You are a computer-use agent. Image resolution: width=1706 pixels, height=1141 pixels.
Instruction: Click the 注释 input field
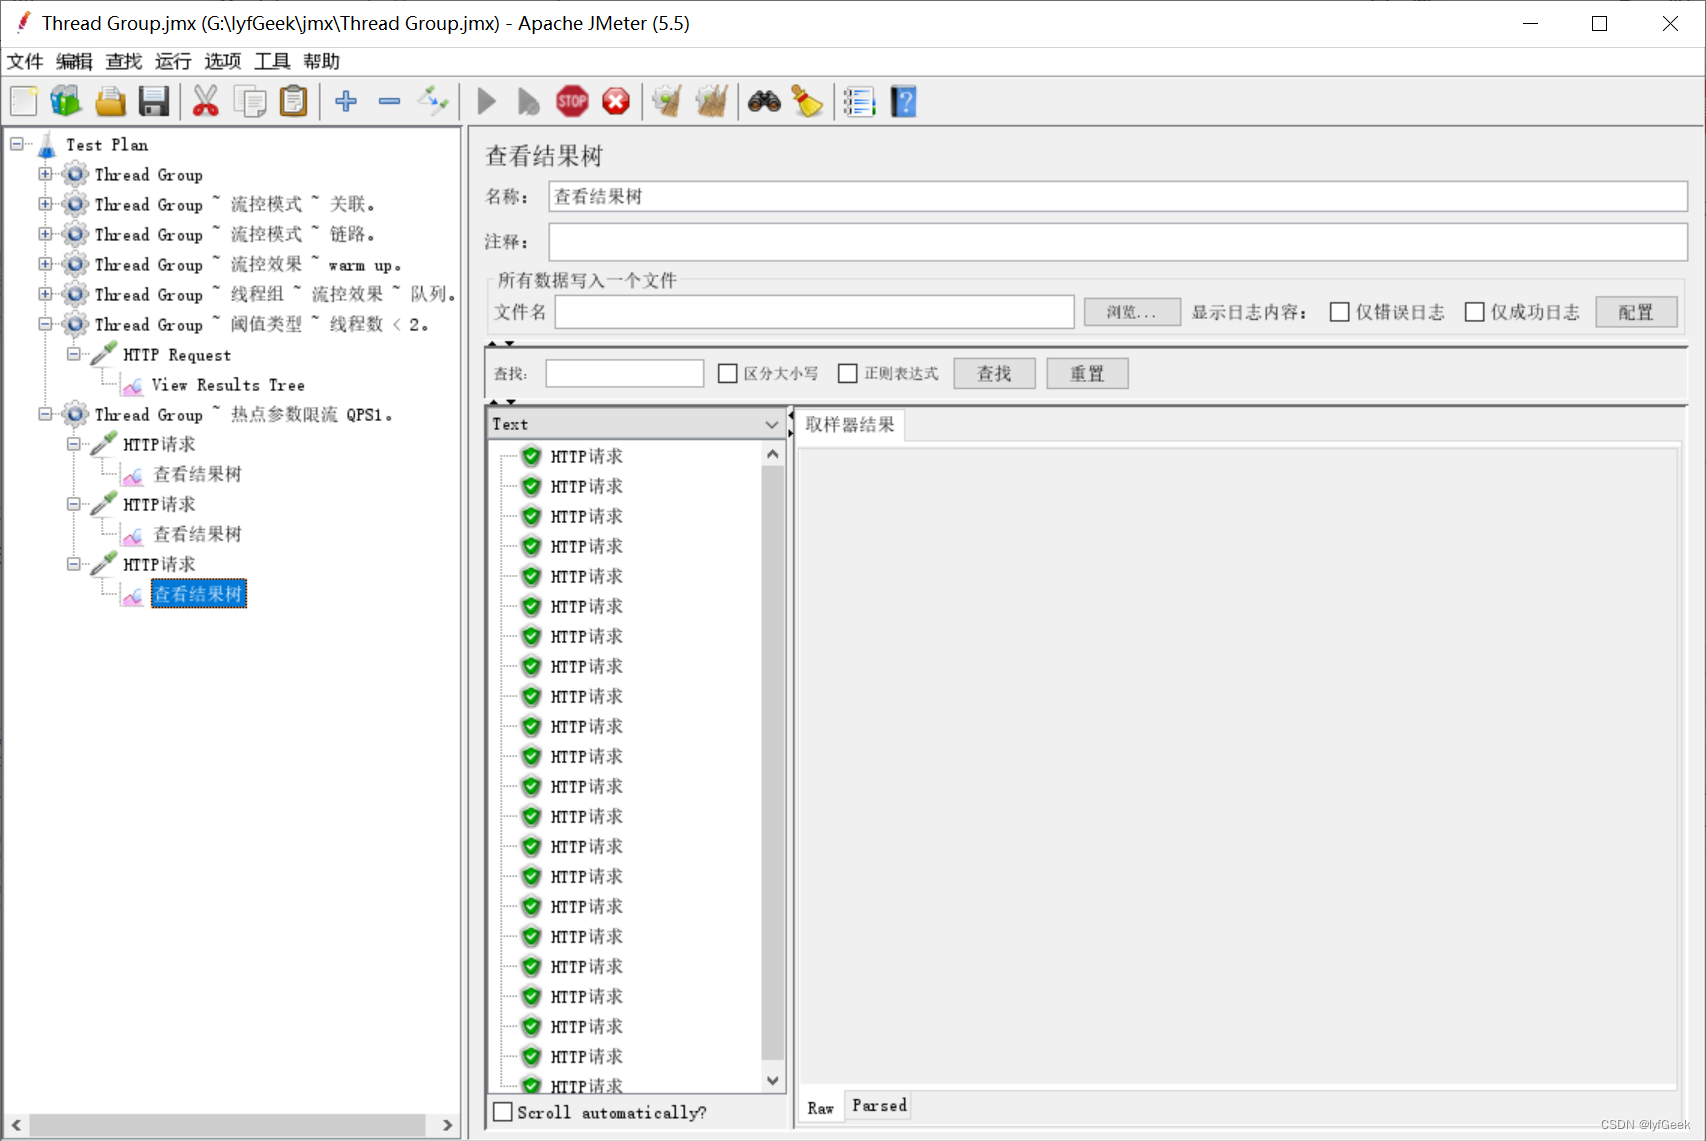pos(1118,242)
